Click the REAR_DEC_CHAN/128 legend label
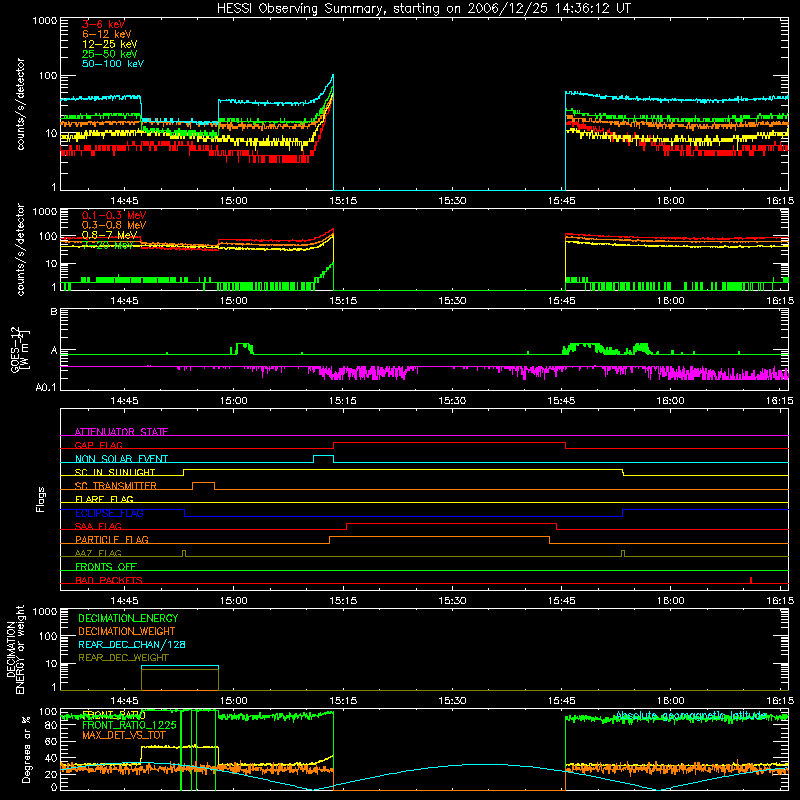The width and height of the screenshot is (800, 800). tap(132, 645)
